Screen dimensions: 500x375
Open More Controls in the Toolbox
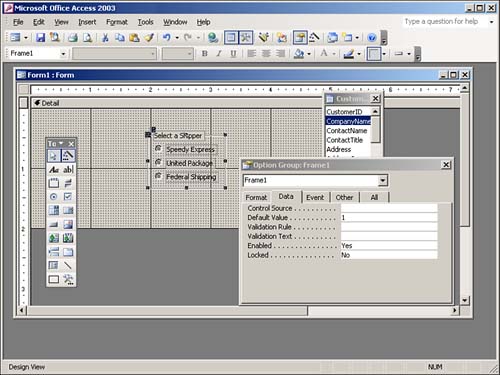(68, 279)
